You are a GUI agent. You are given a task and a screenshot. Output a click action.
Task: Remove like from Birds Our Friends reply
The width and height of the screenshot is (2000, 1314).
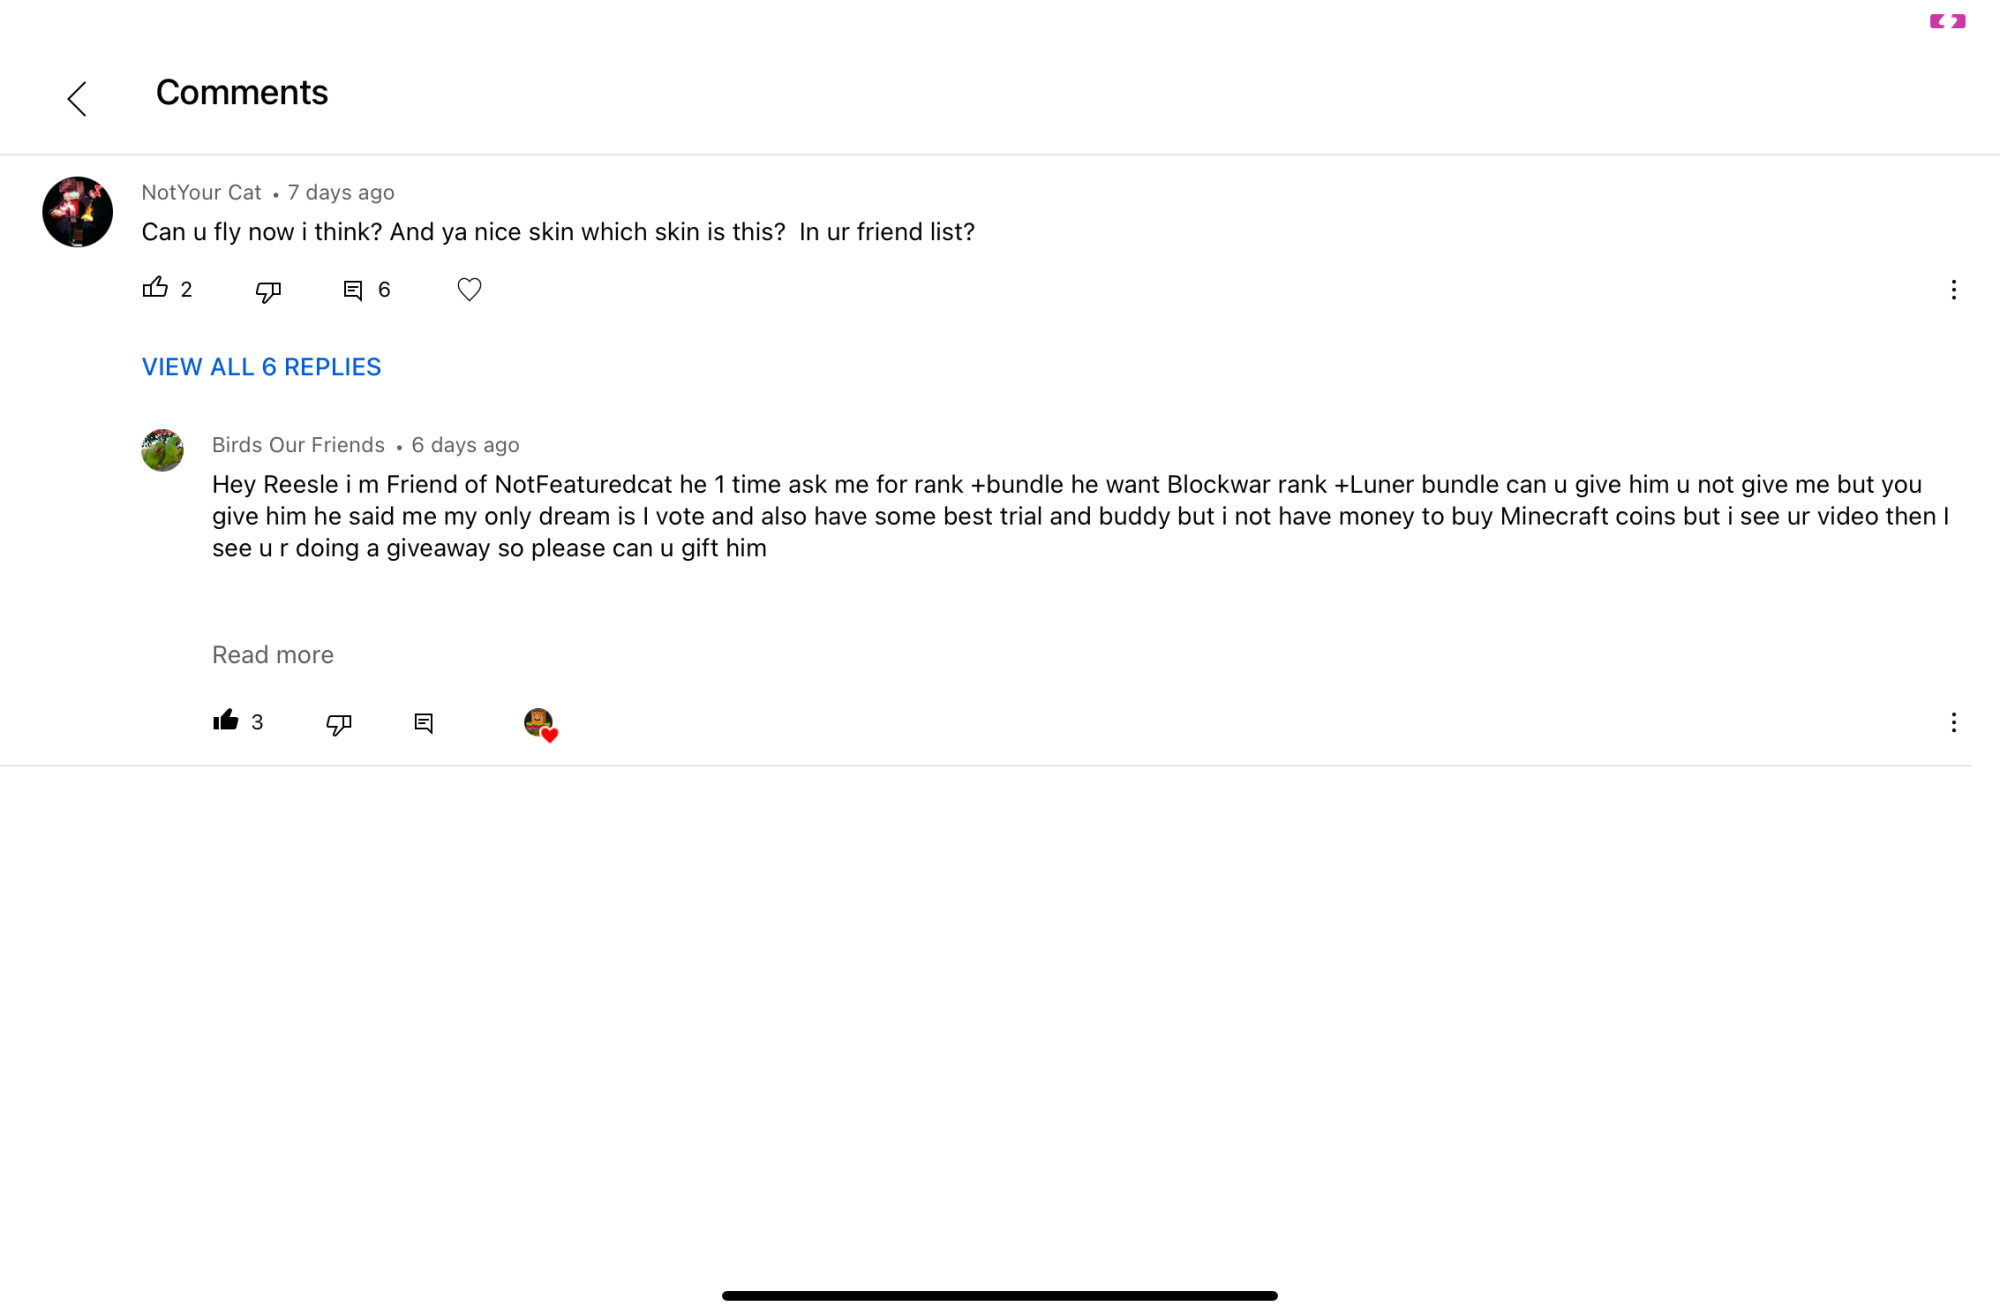click(x=226, y=721)
